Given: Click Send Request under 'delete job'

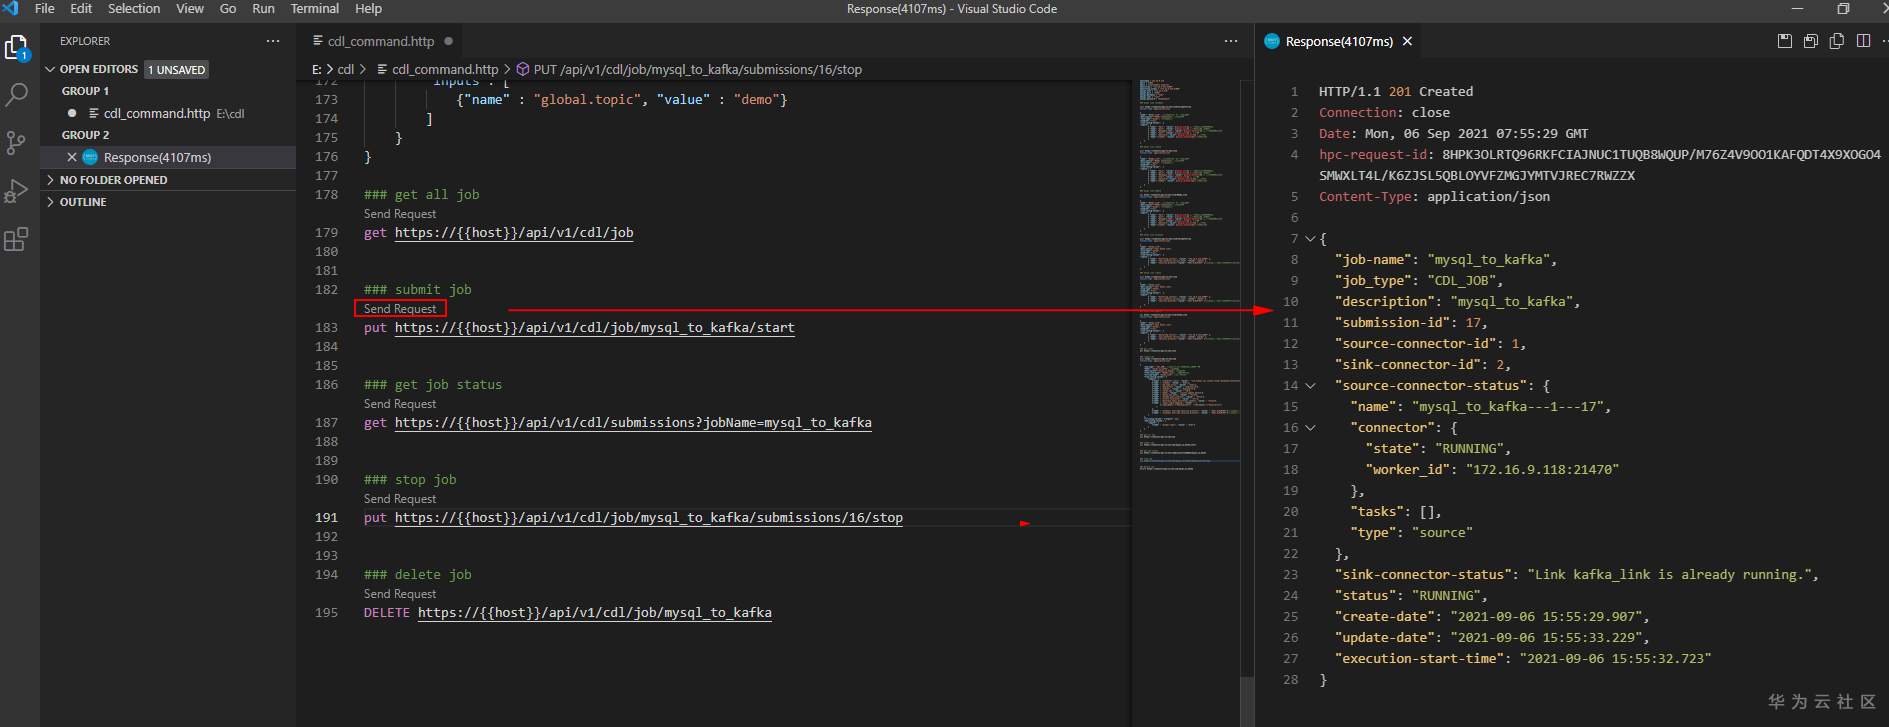Looking at the screenshot, I should 400,594.
